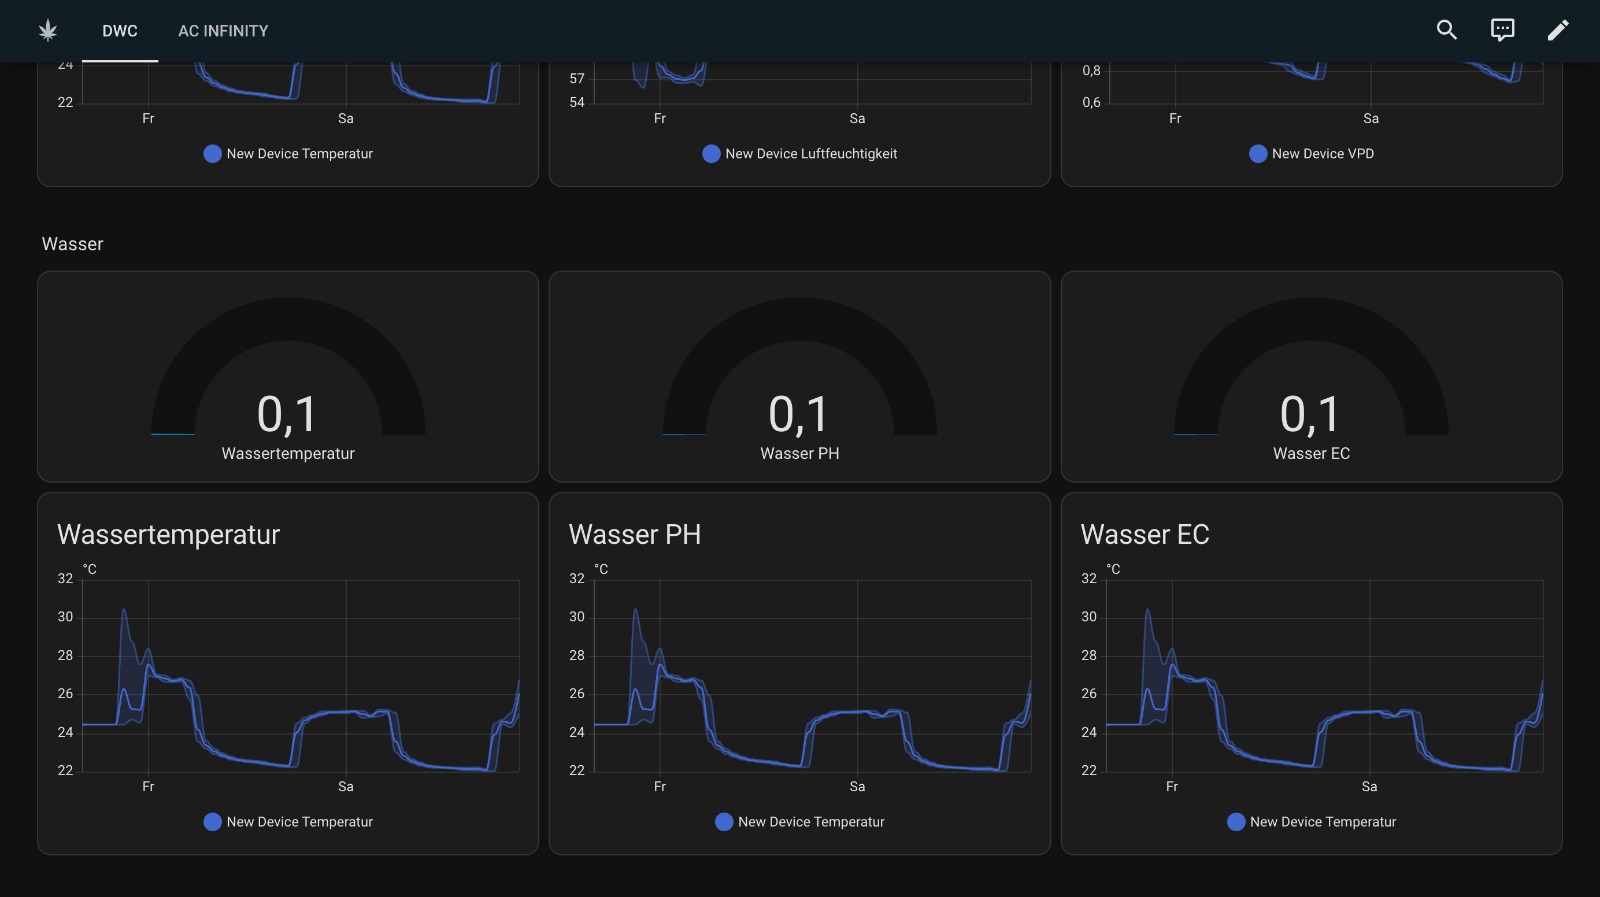This screenshot has height=897, width=1600.
Task: Click the Wasser PH graph title
Action: tap(634, 535)
